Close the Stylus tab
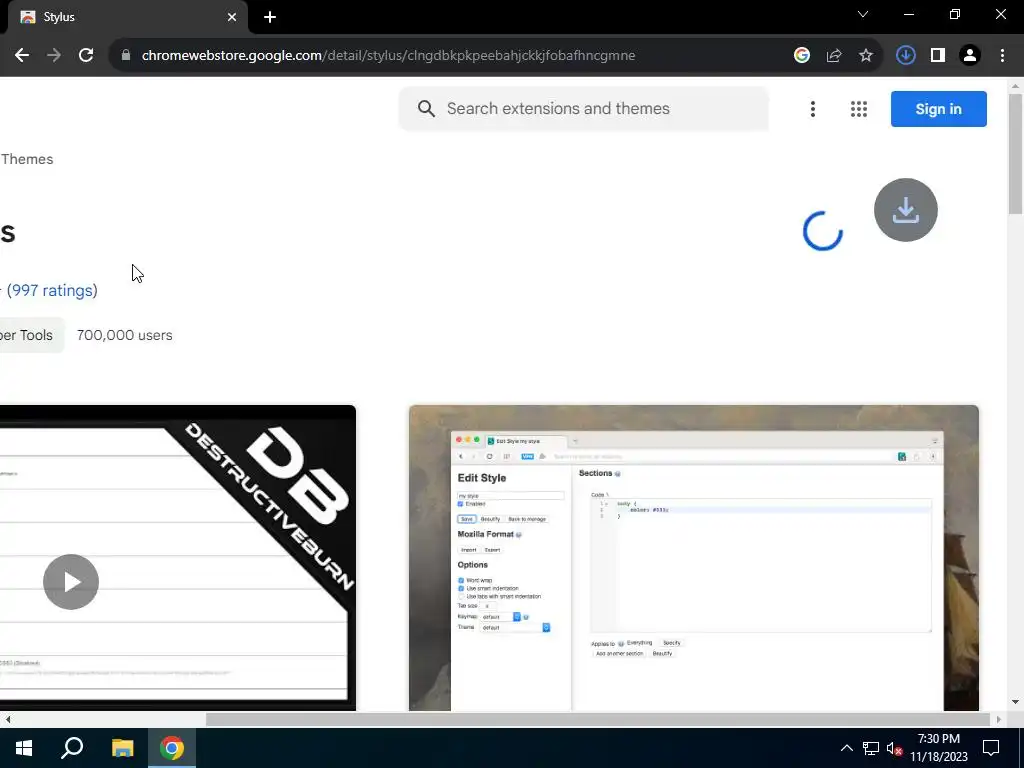The height and width of the screenshot is (768, 1024). click(x=232, y=17)
